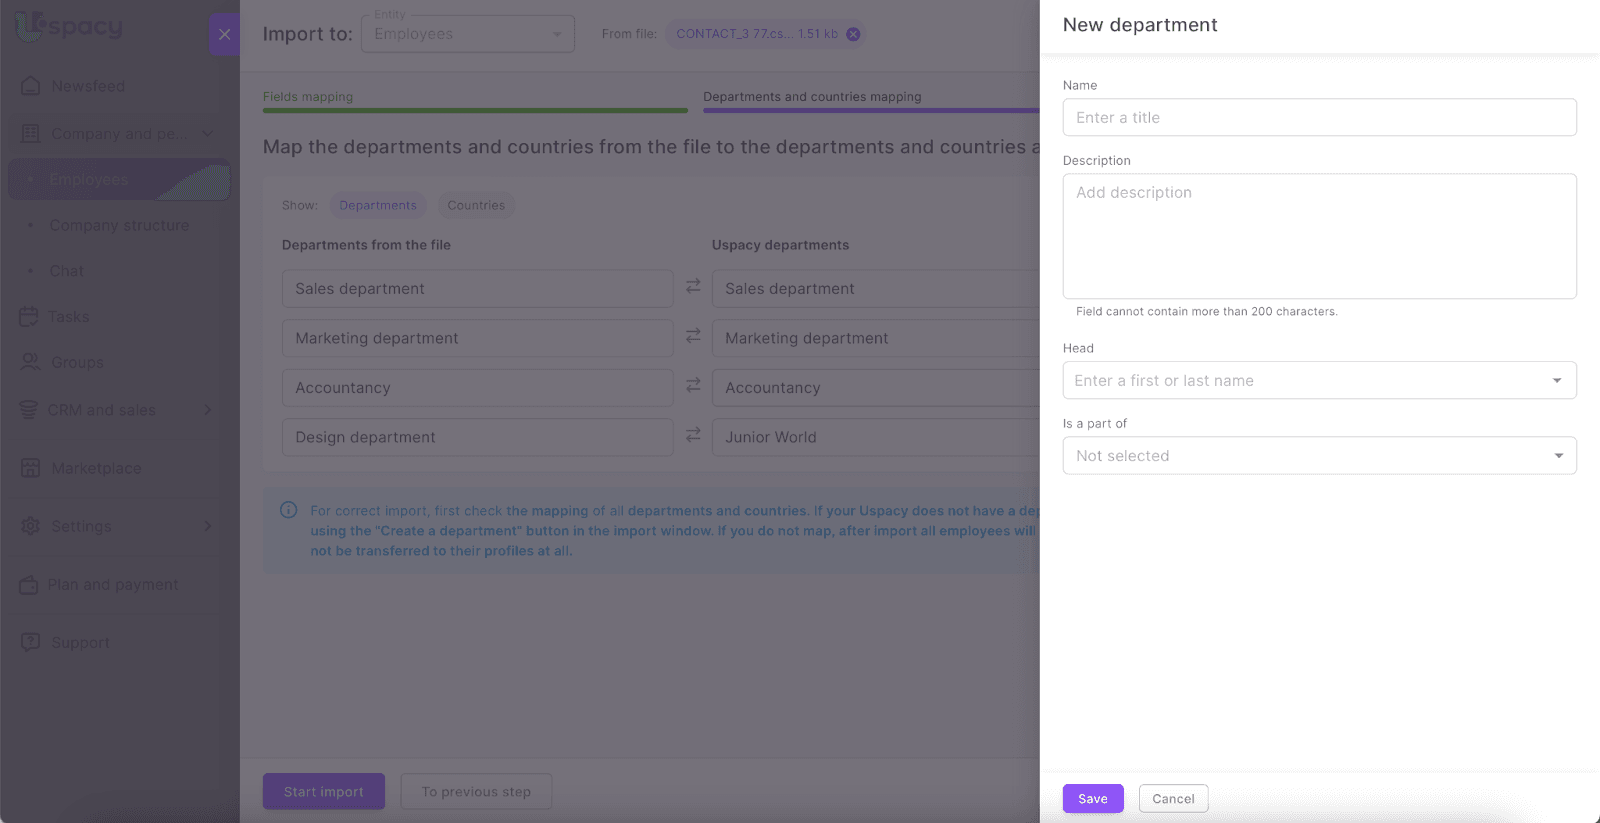The width and height of the screenshot is (1600, 823).
Task: Save the new department
Action: click(1092, 798)
